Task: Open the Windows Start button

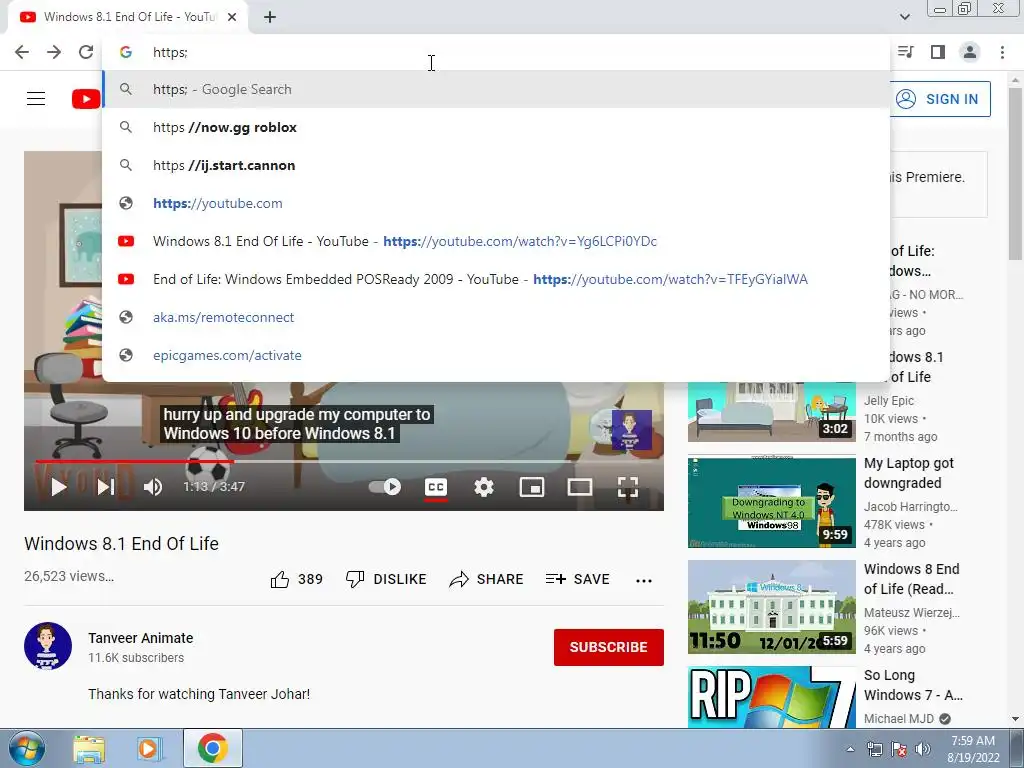Action: [26, 748]
